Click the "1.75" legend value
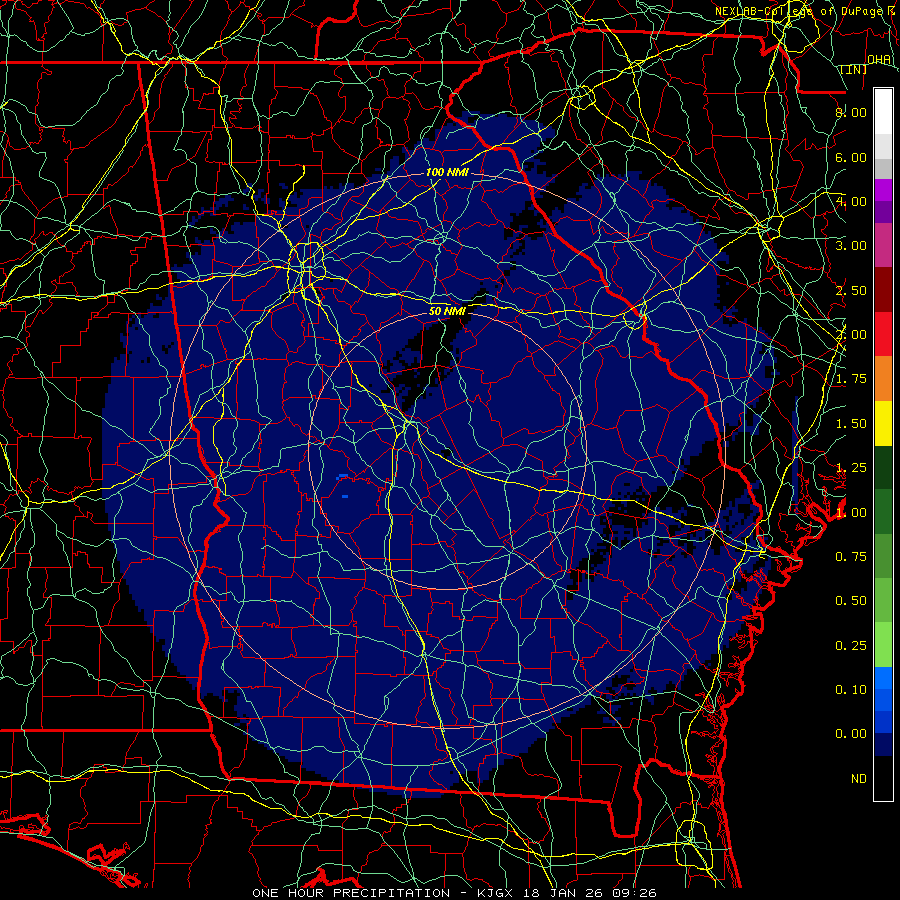 click(851, 379)
